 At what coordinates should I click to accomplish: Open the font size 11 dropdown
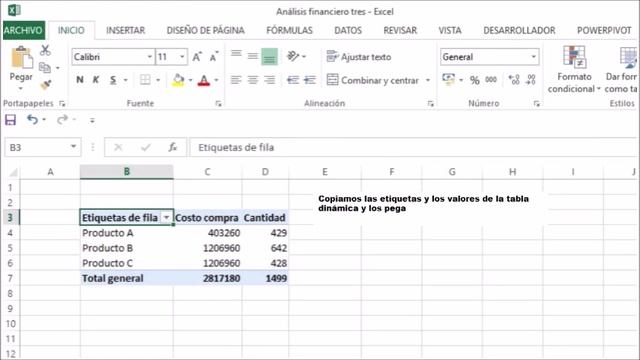182,57
